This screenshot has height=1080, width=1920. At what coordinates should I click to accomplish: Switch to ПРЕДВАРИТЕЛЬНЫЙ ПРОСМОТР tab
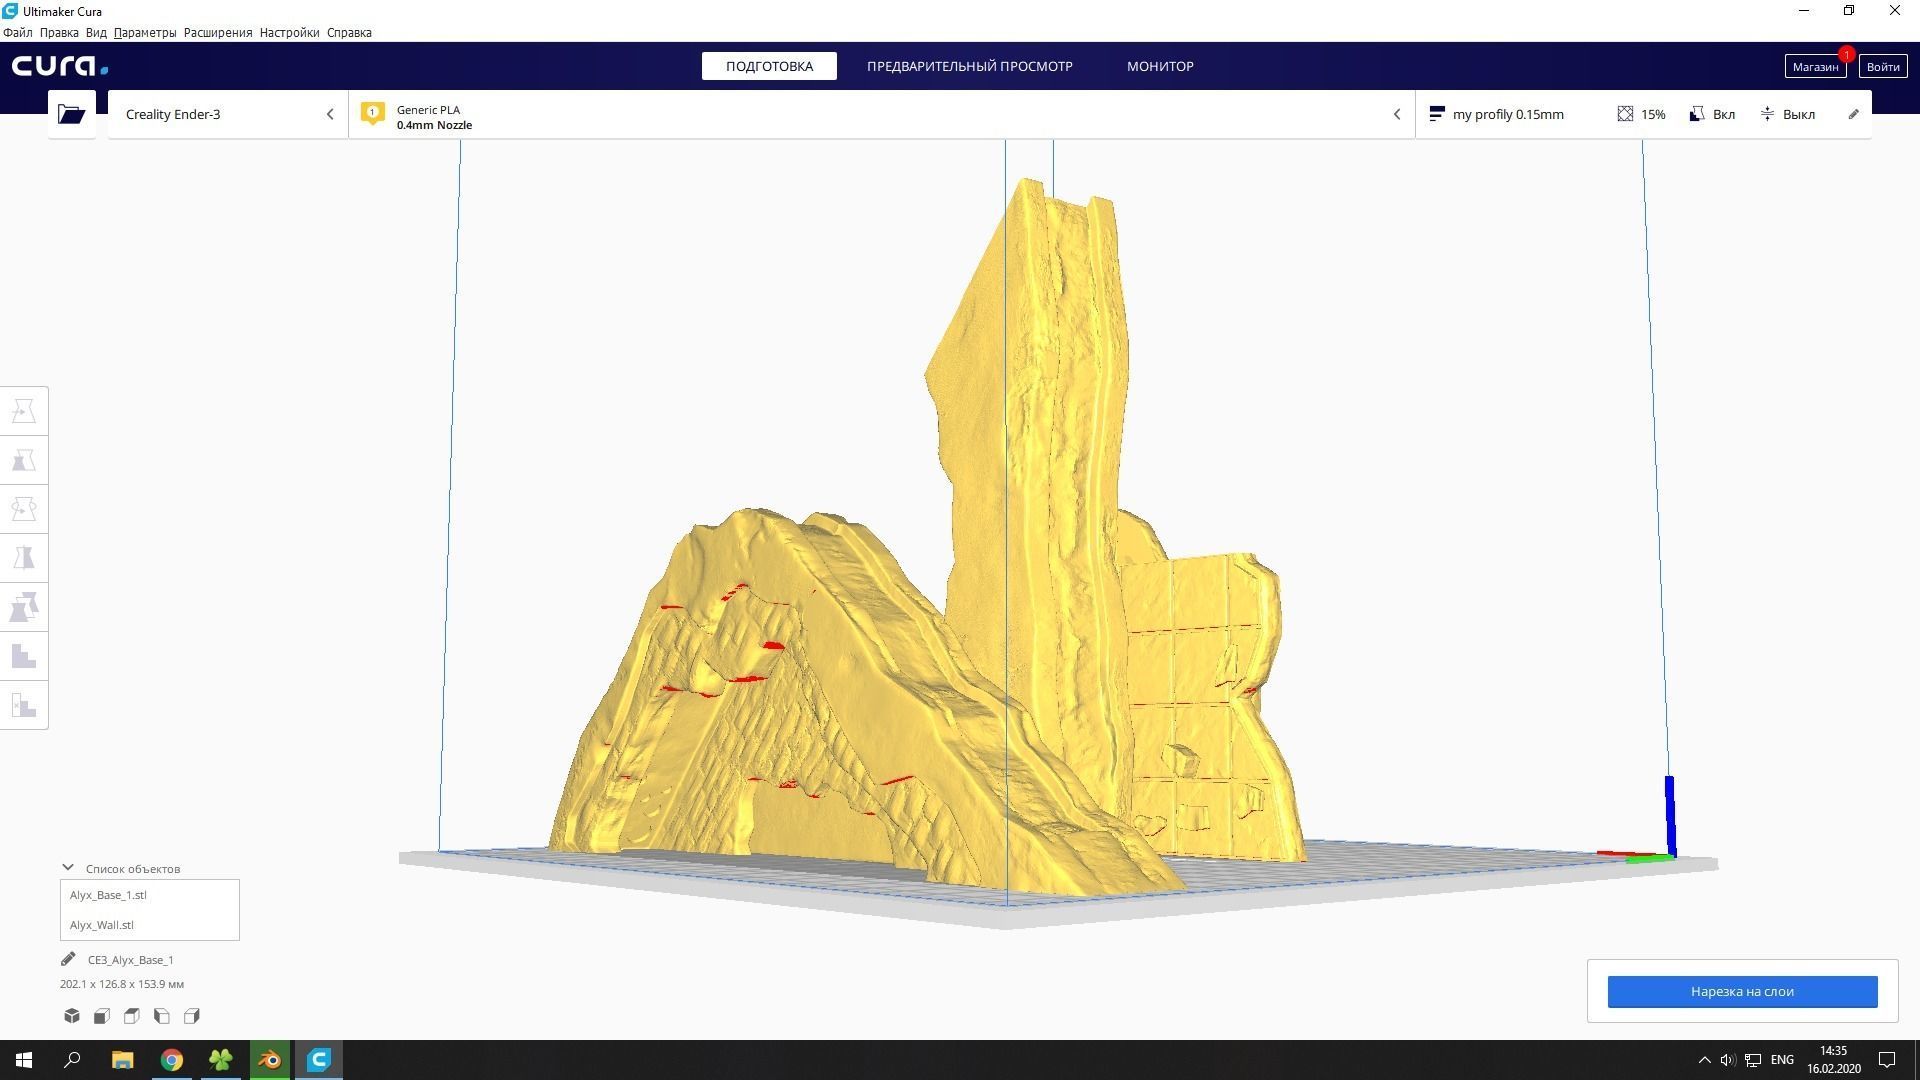[969, 66]
